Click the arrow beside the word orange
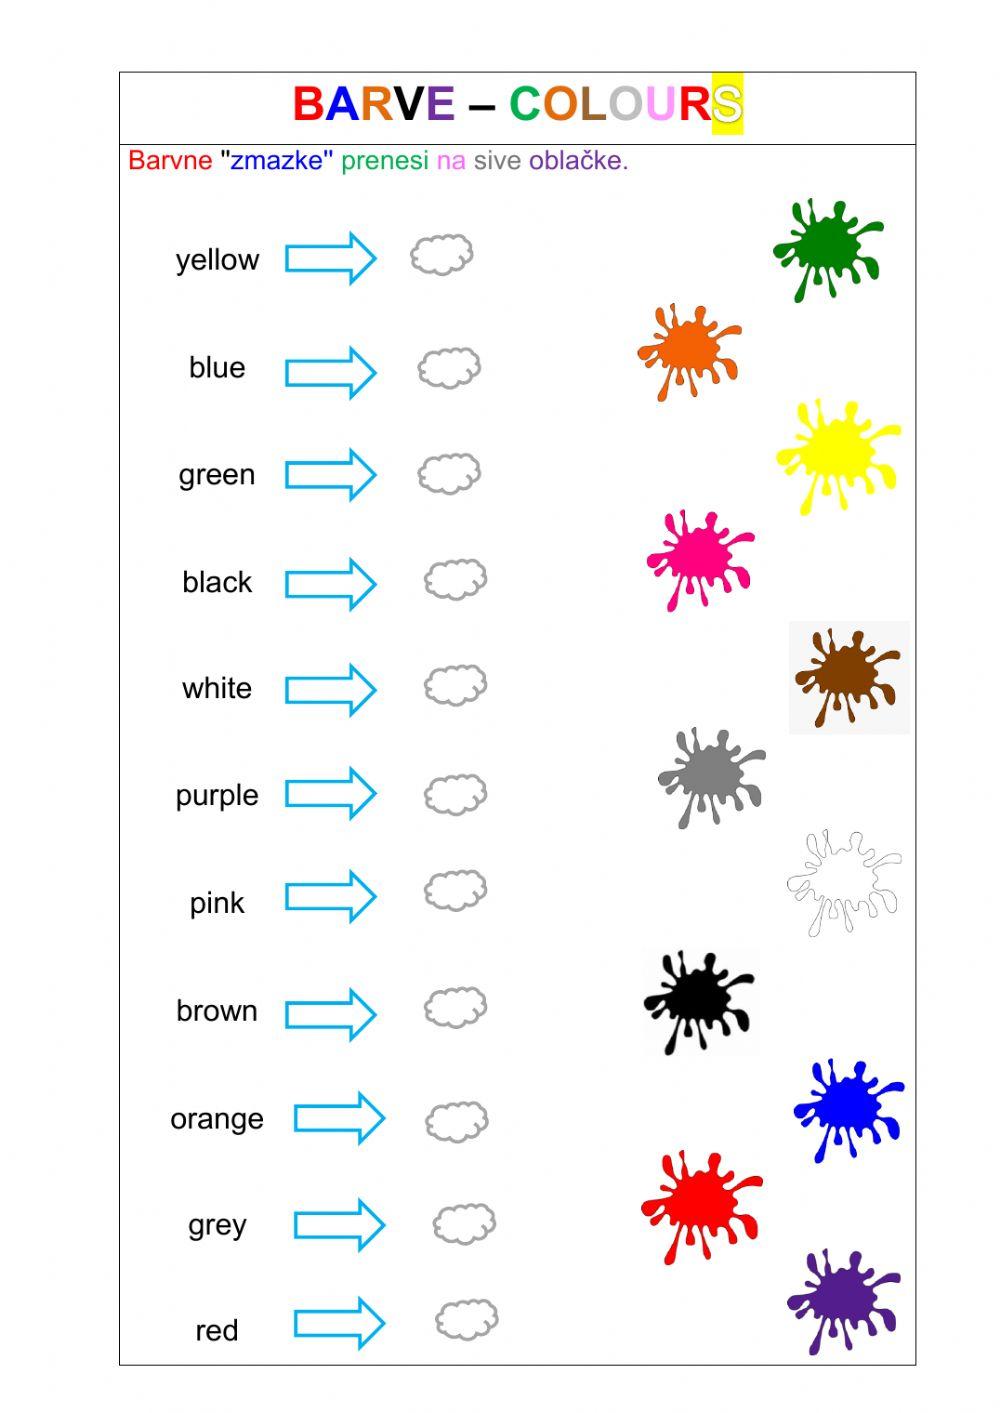This screenshot has width=1000, height=1413. click(339, 1117)
